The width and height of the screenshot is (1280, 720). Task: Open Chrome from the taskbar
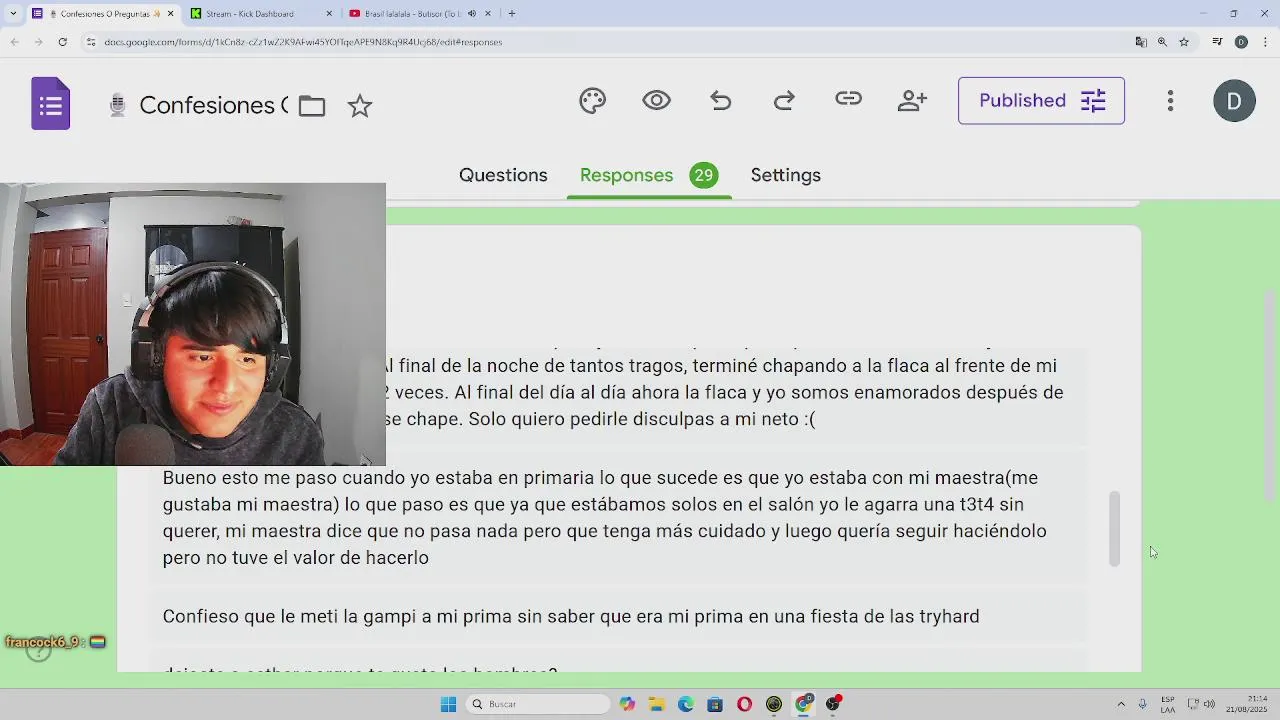[804, 704]
